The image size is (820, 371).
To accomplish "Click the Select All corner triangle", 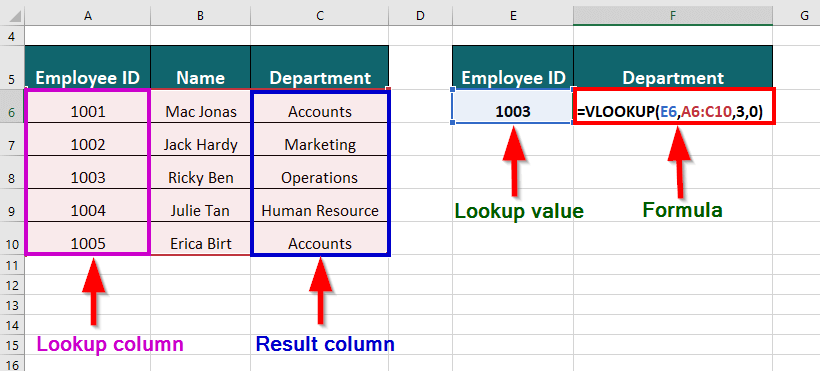I will coord(15,16).
